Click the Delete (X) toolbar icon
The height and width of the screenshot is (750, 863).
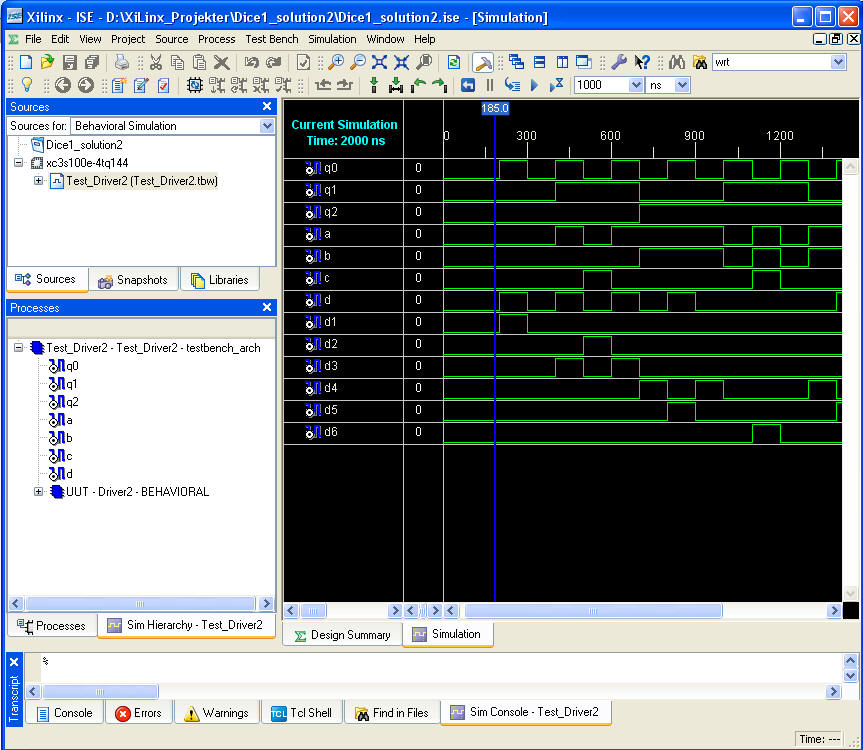pyautogui.click(x=221, y=62)
